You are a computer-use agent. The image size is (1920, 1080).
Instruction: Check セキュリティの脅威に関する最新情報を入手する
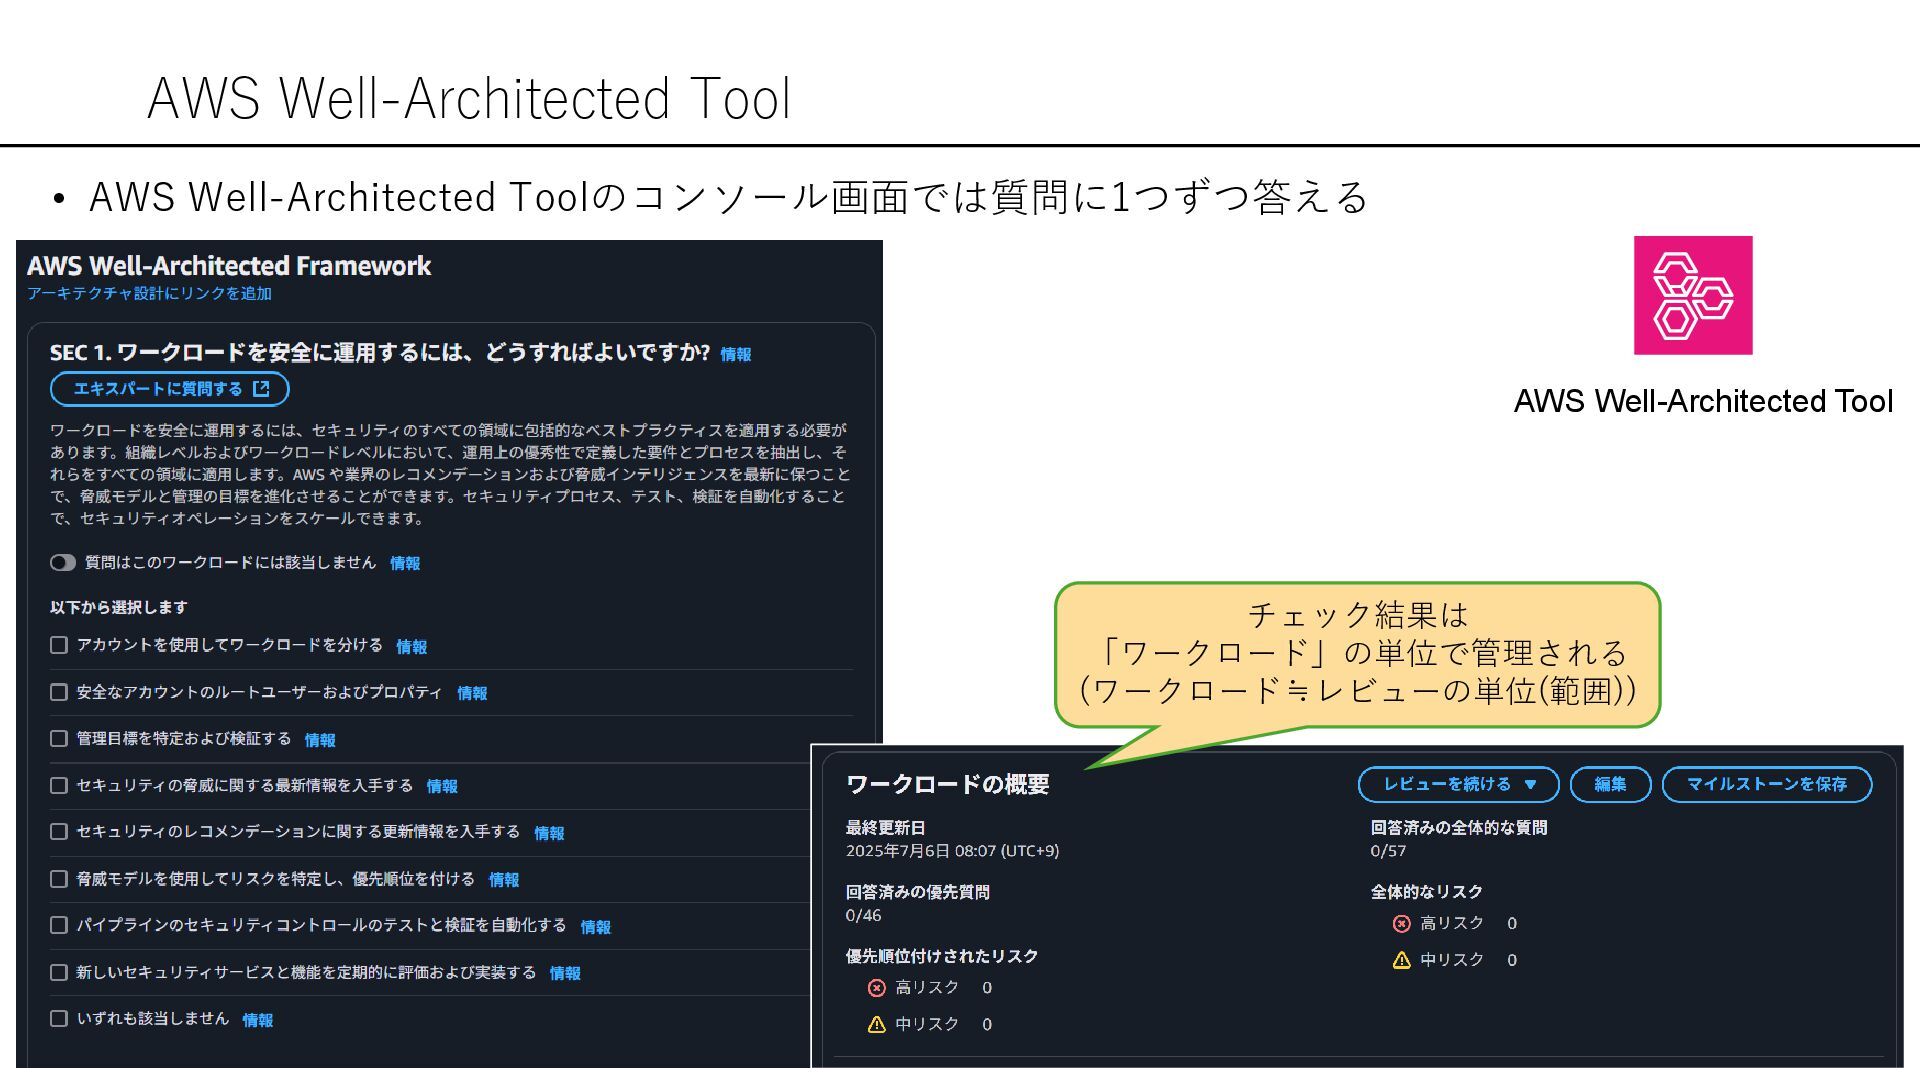point(59,785)
